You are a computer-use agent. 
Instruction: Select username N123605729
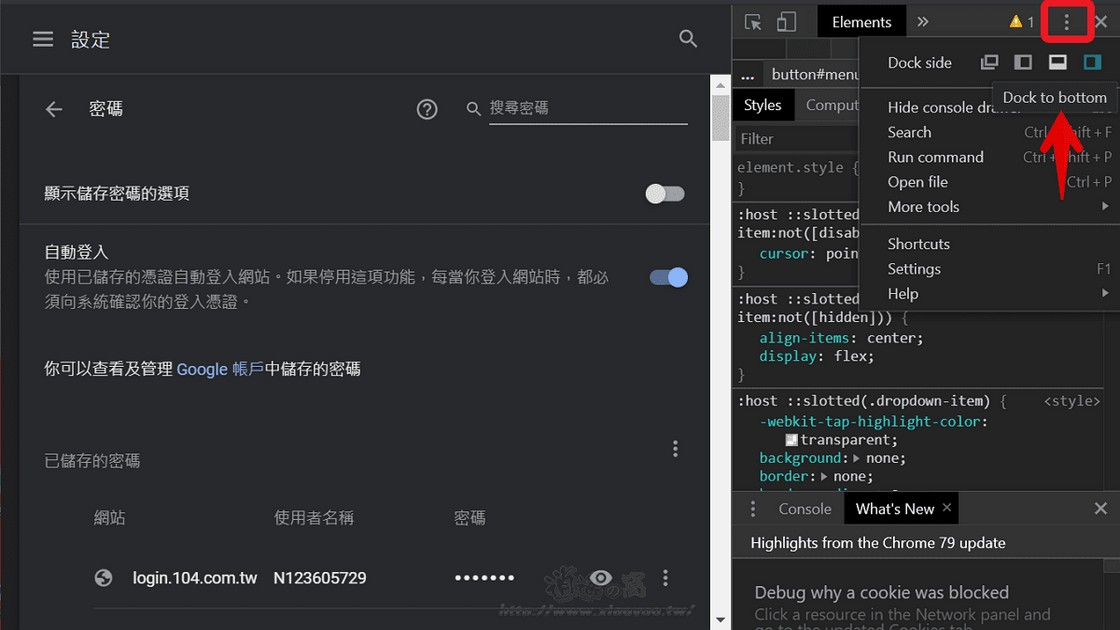coord(320,578)
